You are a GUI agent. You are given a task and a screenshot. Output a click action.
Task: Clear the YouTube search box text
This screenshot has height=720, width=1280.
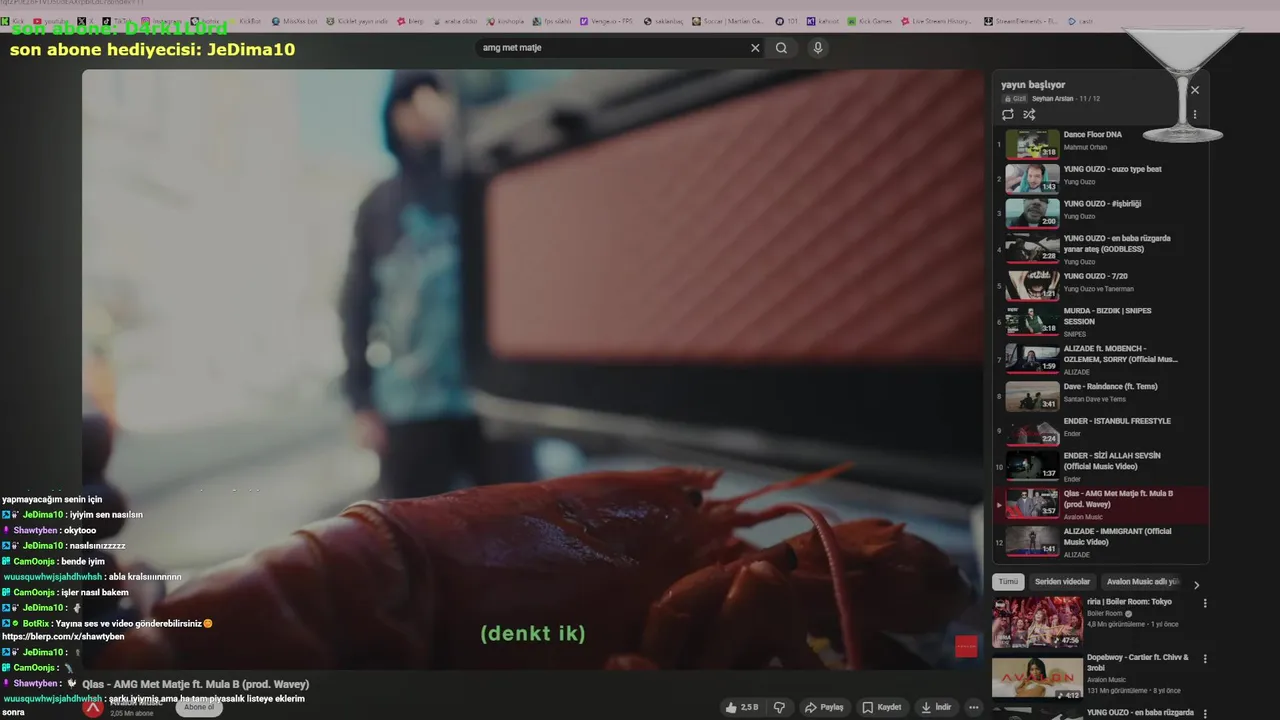pos(755,48)
